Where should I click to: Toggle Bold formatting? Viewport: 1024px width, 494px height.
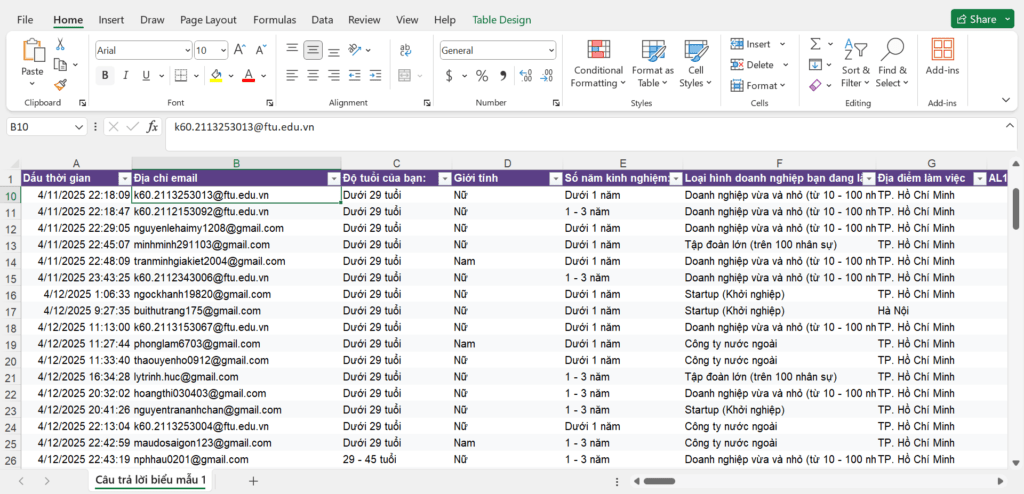(x=105, y=75)
